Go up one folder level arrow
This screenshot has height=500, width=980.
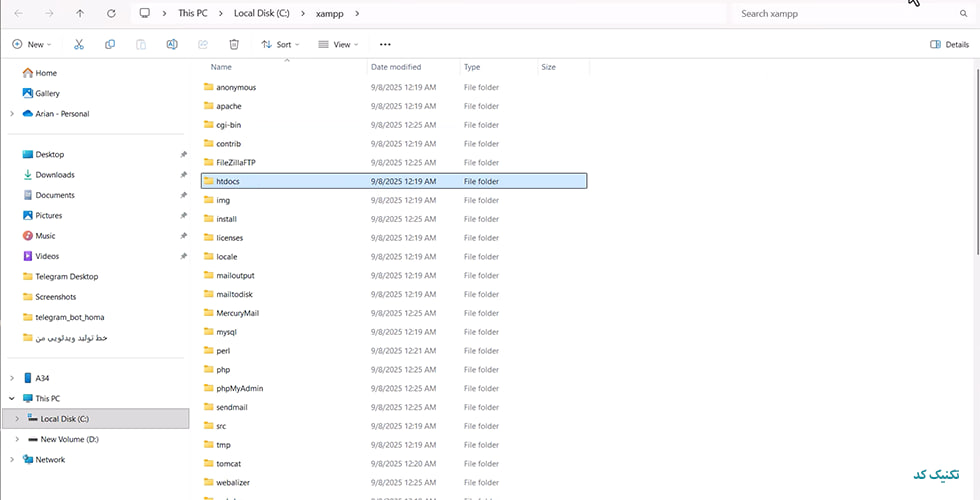click(80, 13)
